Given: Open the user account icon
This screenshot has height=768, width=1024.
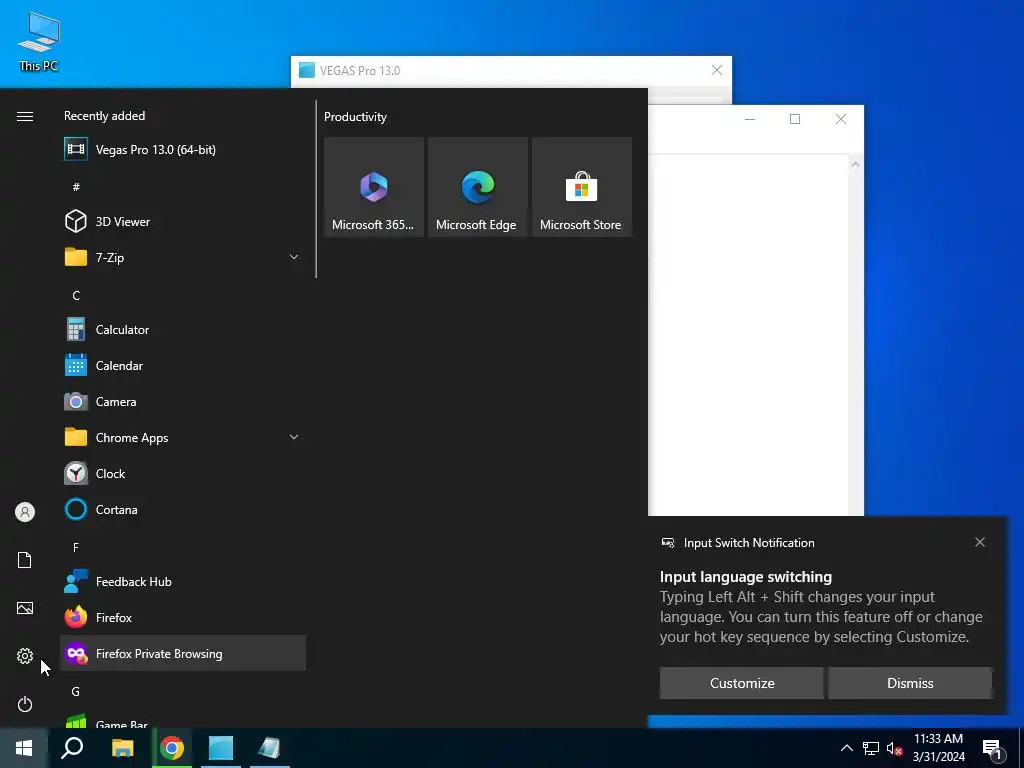Looking at the screenshot, I should (25, 512).
